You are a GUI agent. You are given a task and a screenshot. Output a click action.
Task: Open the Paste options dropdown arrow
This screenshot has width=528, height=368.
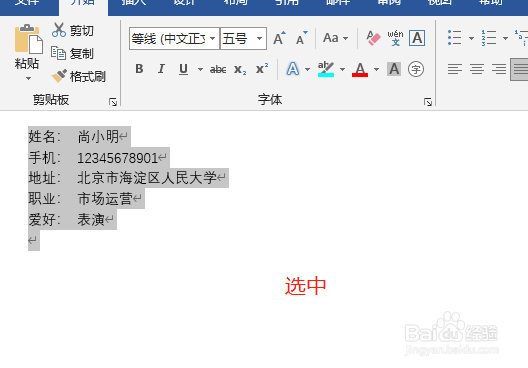click(28, 78)
